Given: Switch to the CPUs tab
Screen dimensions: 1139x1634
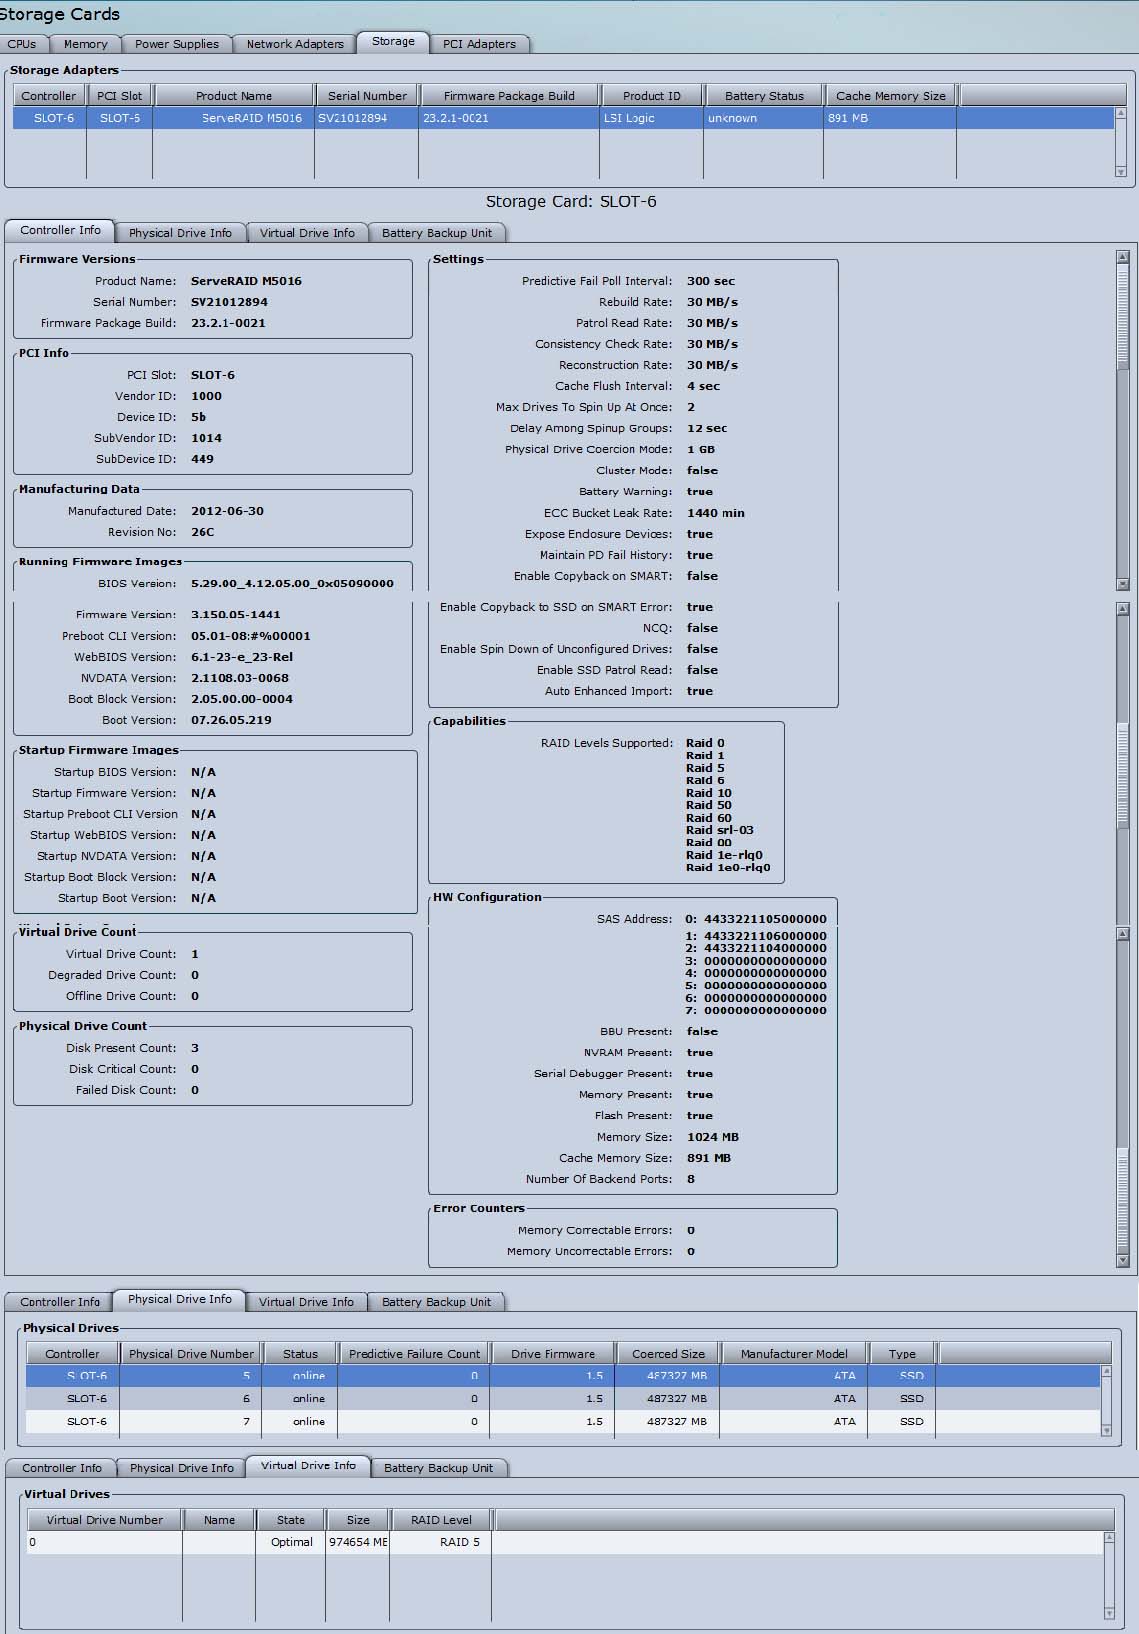Looking at the screenshot, I should point(22,44).
